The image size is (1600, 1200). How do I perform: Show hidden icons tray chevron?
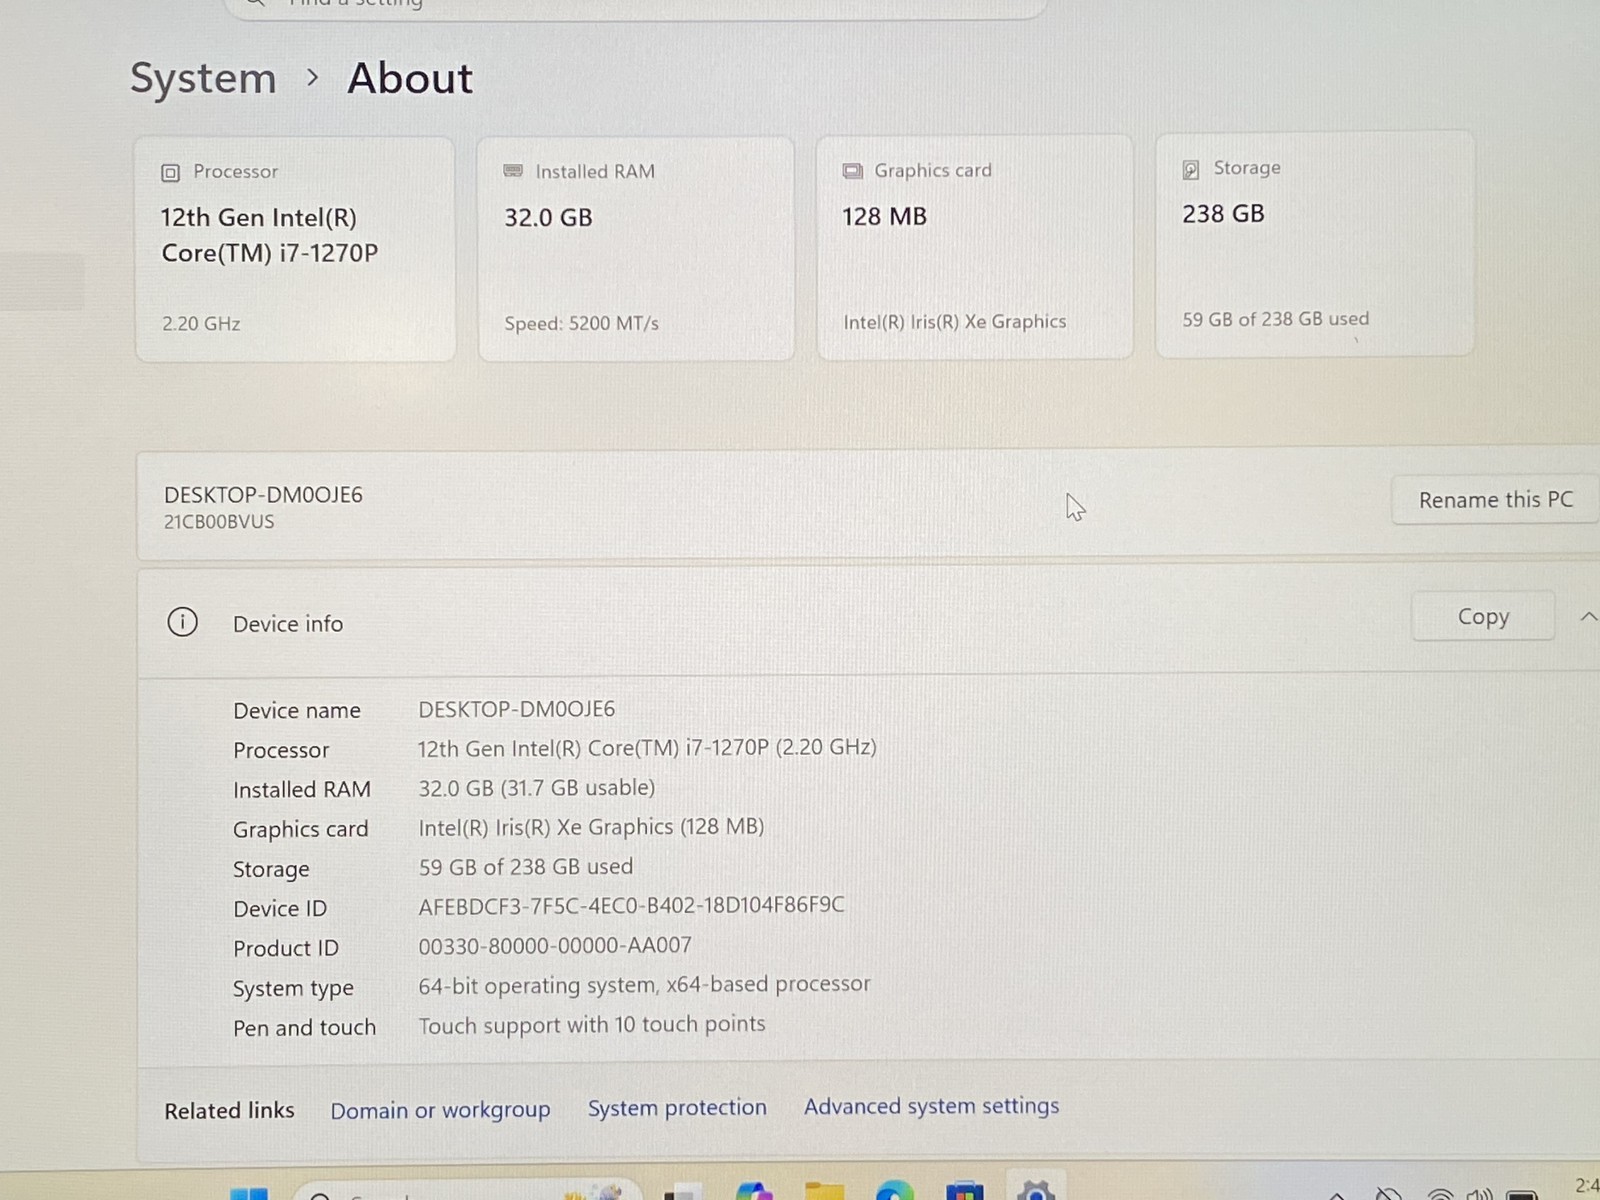coord(1336,1195)
